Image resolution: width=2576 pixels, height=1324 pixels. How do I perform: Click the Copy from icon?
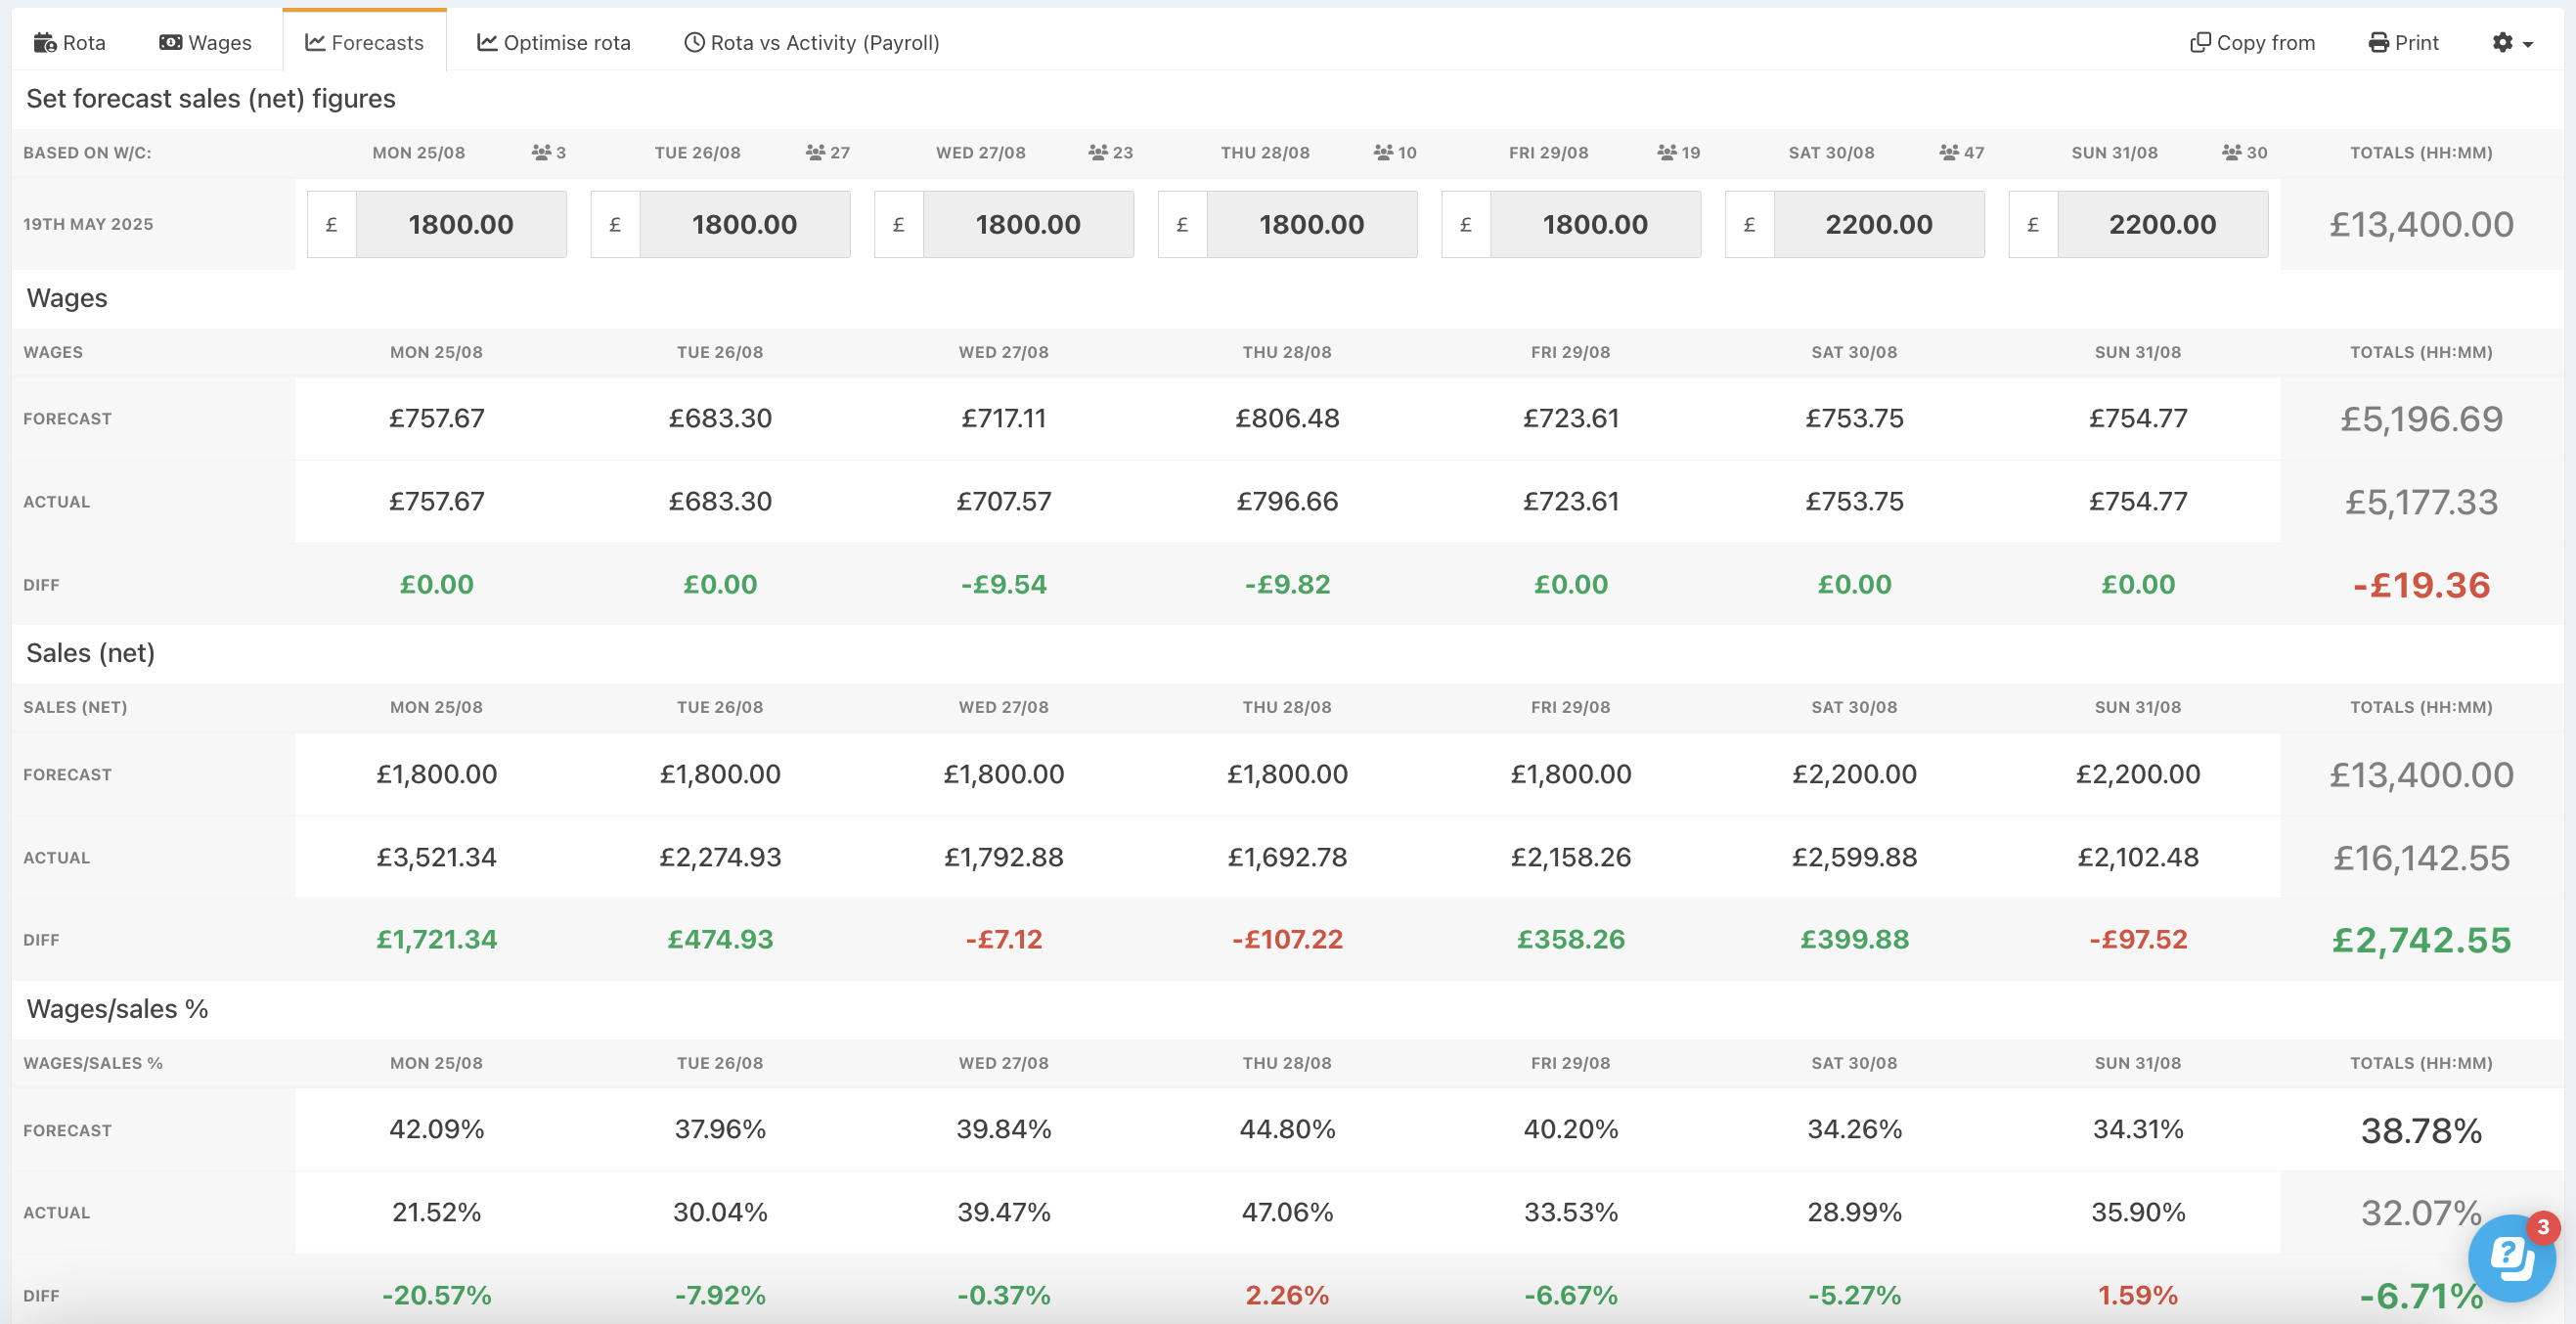2200,42
